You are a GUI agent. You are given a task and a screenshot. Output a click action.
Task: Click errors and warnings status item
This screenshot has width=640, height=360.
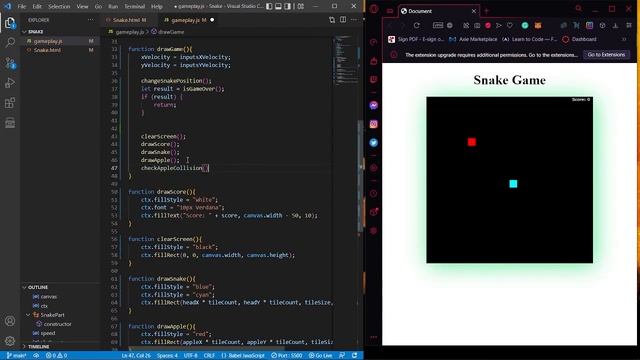point(56,356)
